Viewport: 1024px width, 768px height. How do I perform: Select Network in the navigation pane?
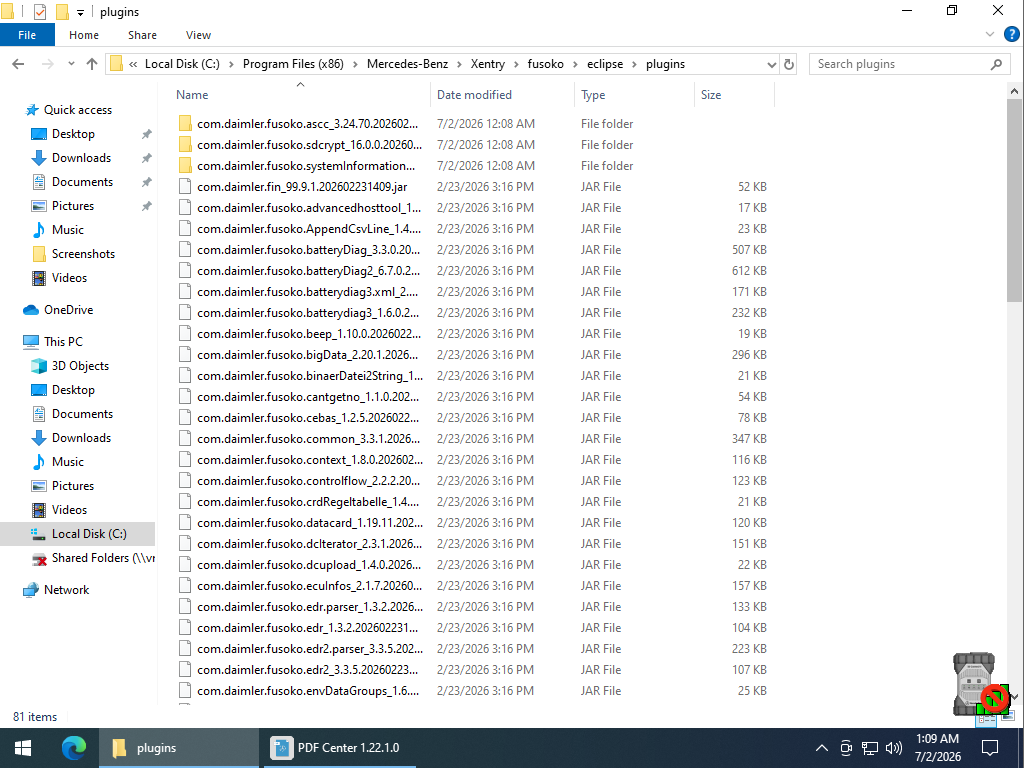tap(66, 590)
